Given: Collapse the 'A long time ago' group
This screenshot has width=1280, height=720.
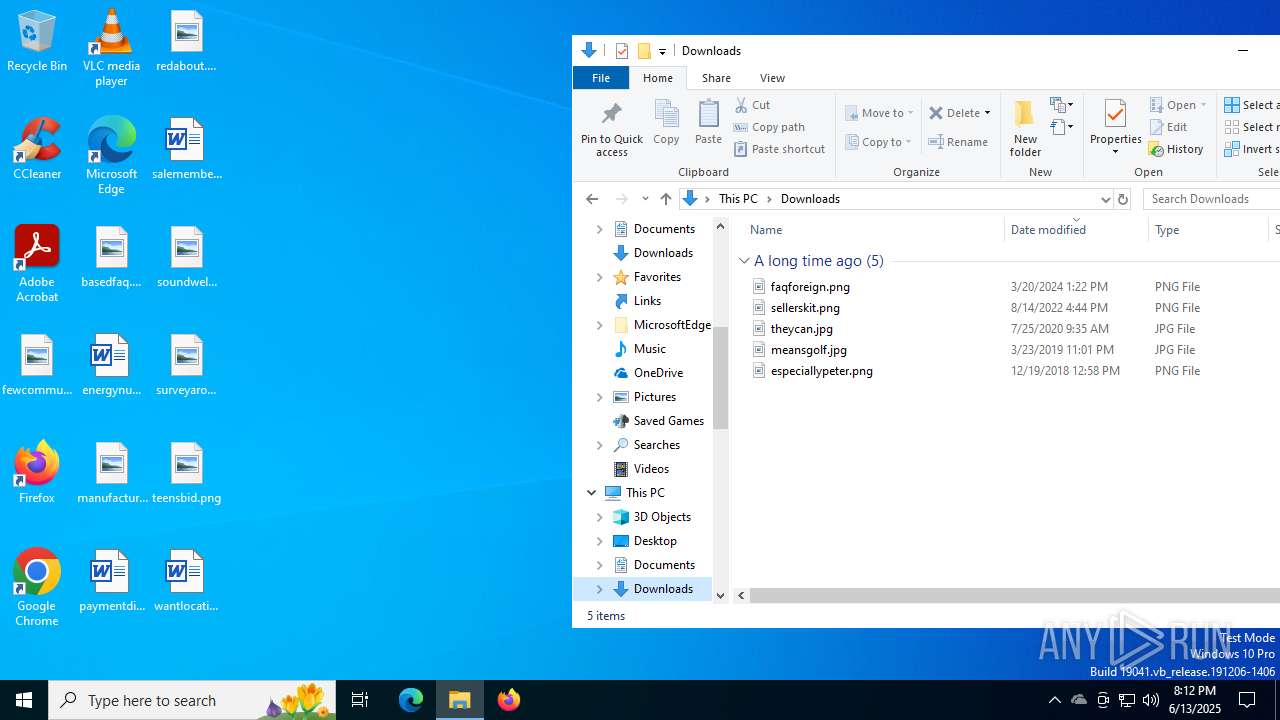Looking at the screenshot, I should [744, 261].
